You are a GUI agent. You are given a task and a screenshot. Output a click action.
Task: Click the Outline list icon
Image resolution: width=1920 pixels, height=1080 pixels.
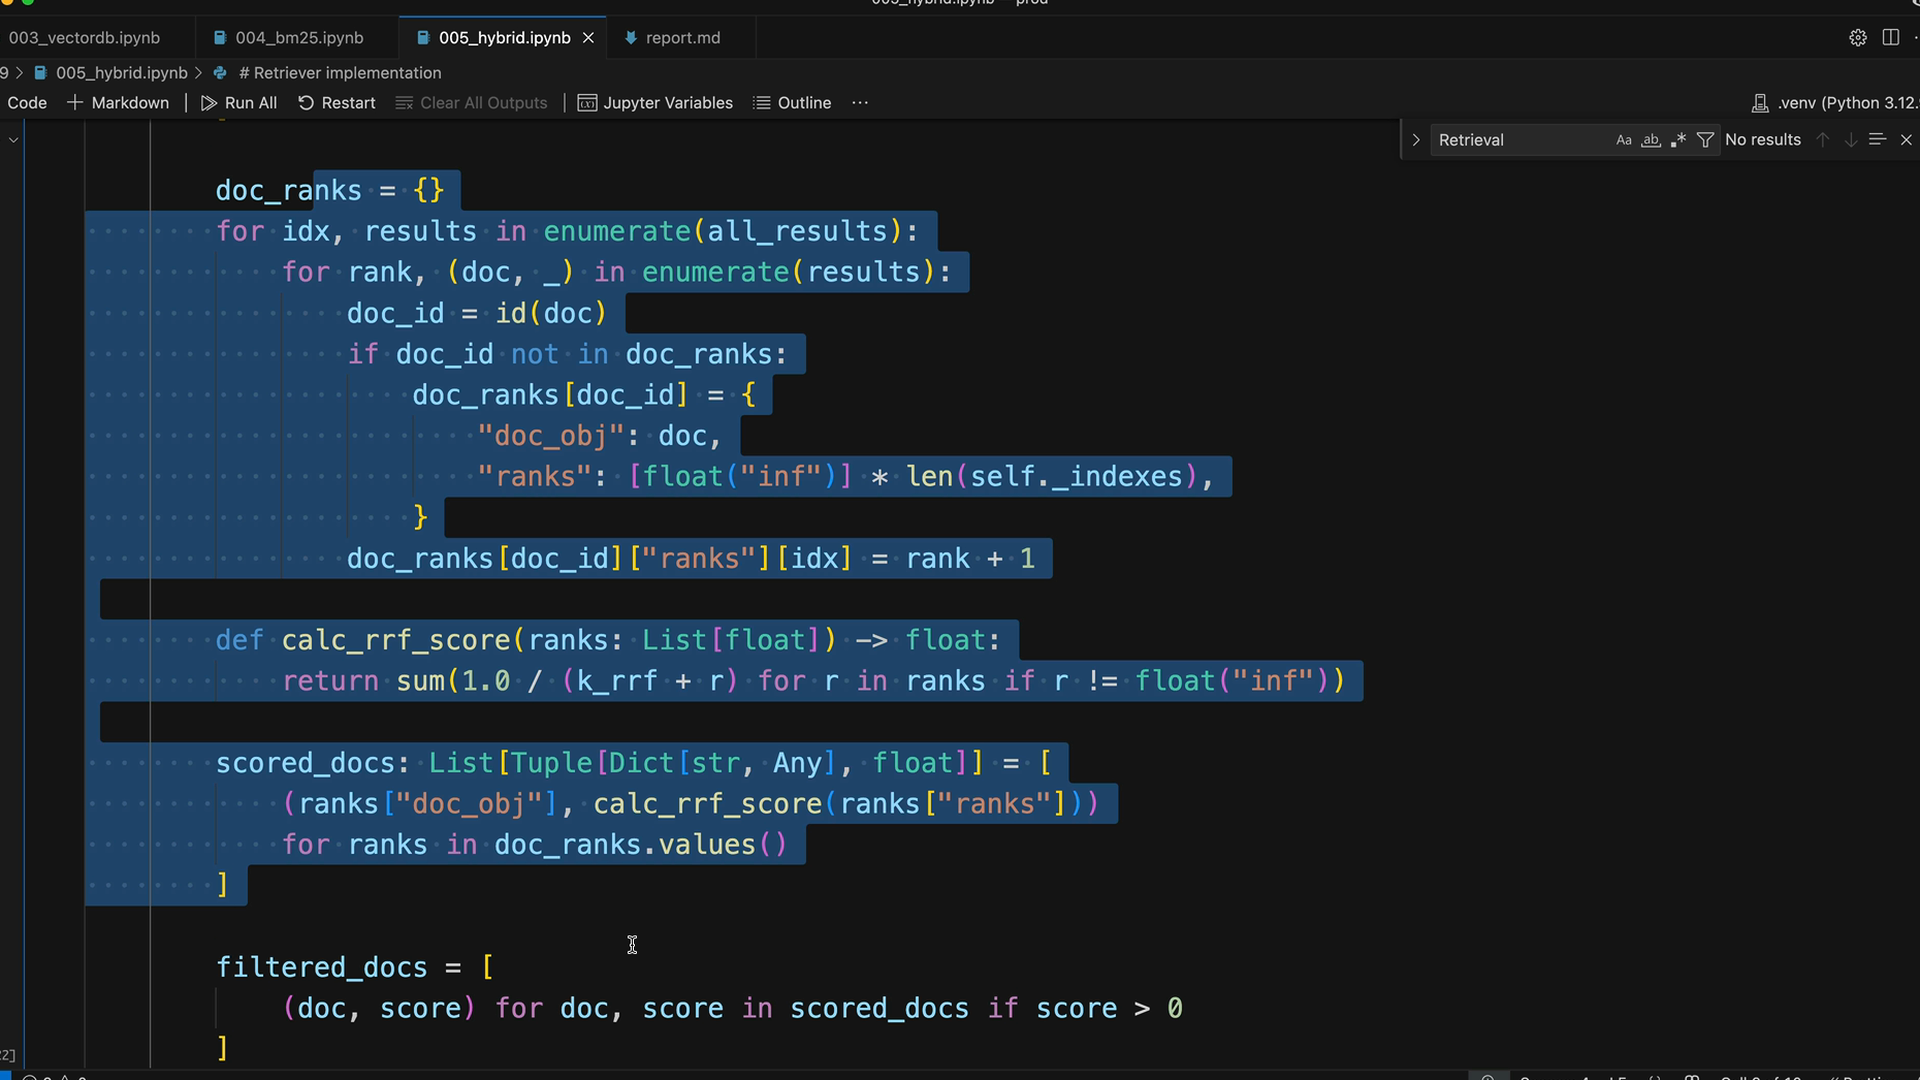tap(761, 103)
